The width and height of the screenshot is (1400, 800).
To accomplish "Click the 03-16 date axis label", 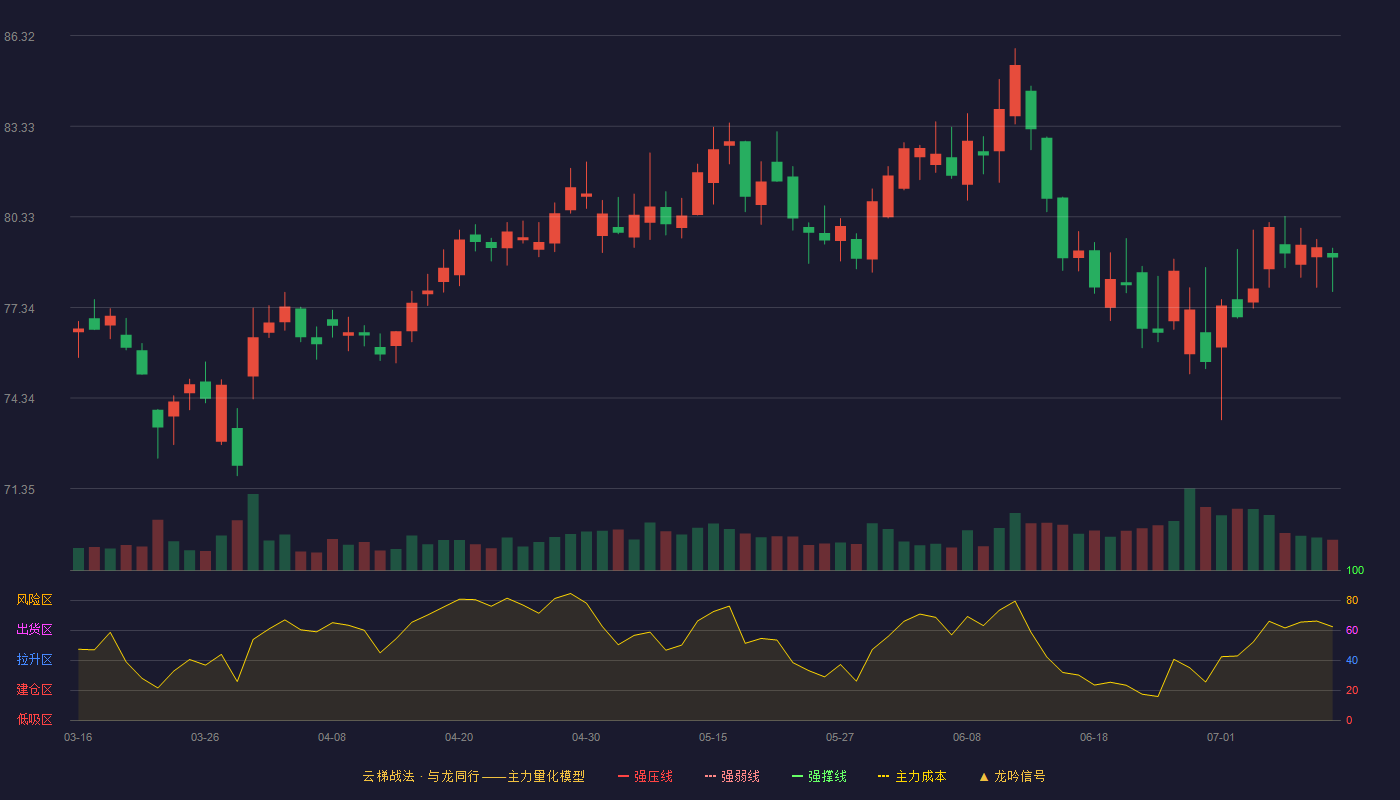I will [78, 737].
